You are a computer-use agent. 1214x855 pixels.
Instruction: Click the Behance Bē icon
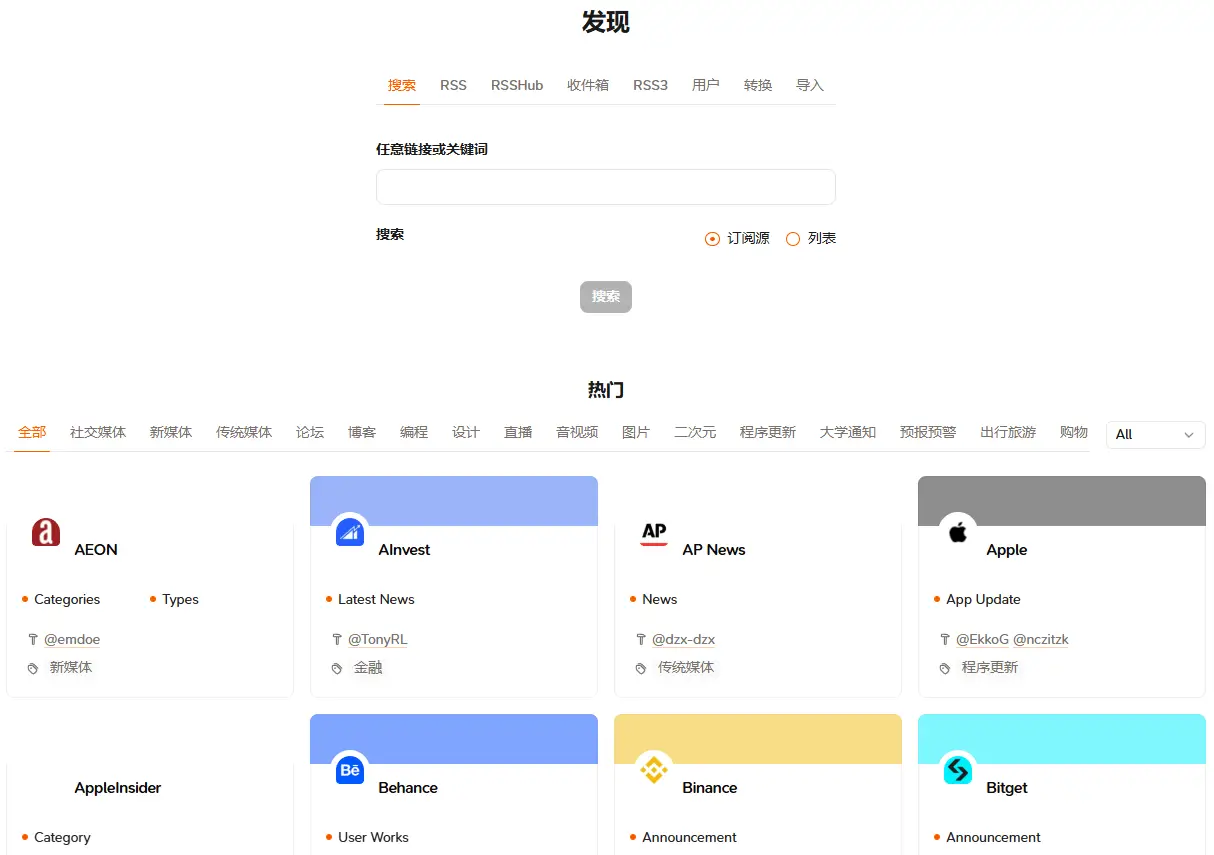tap(350, 770)
